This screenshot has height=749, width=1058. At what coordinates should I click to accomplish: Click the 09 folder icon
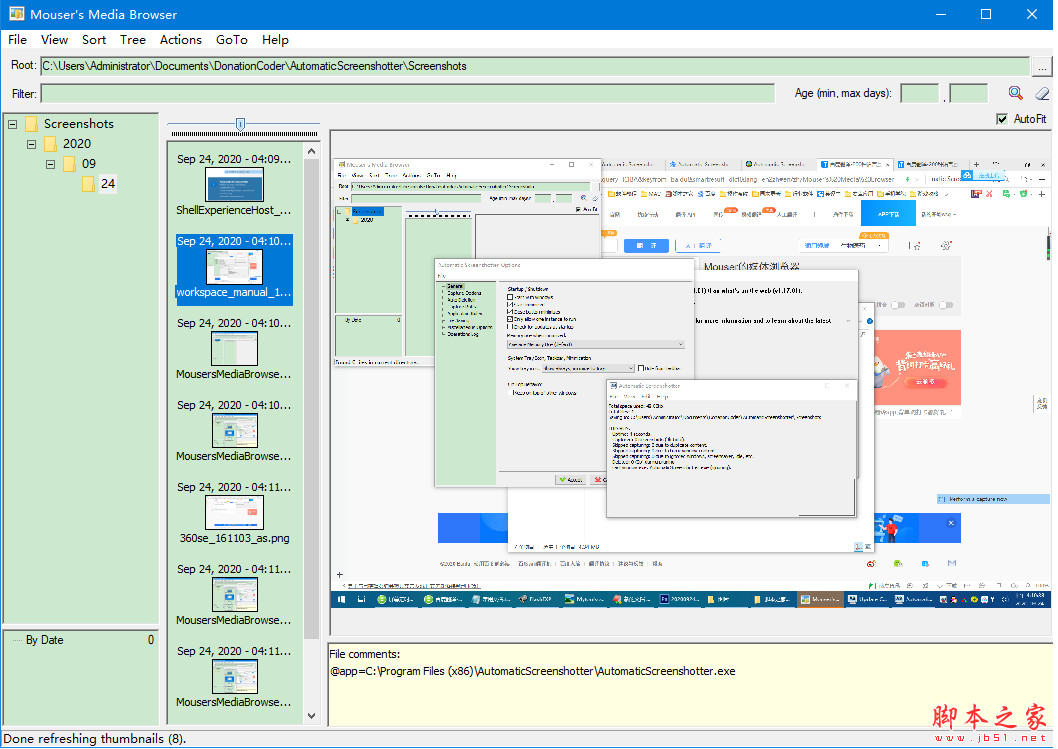(69, 164)
